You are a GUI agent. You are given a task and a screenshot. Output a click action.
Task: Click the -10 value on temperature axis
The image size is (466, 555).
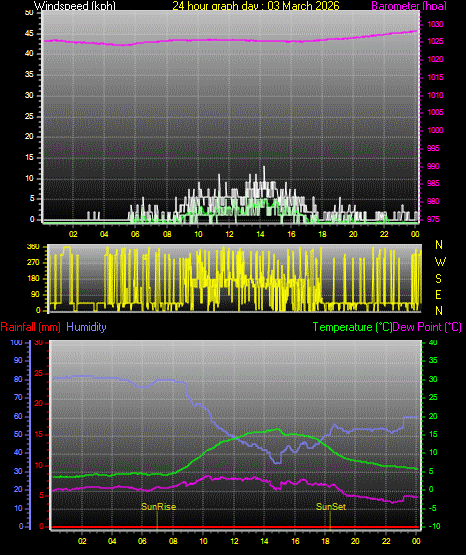point(435,526)
